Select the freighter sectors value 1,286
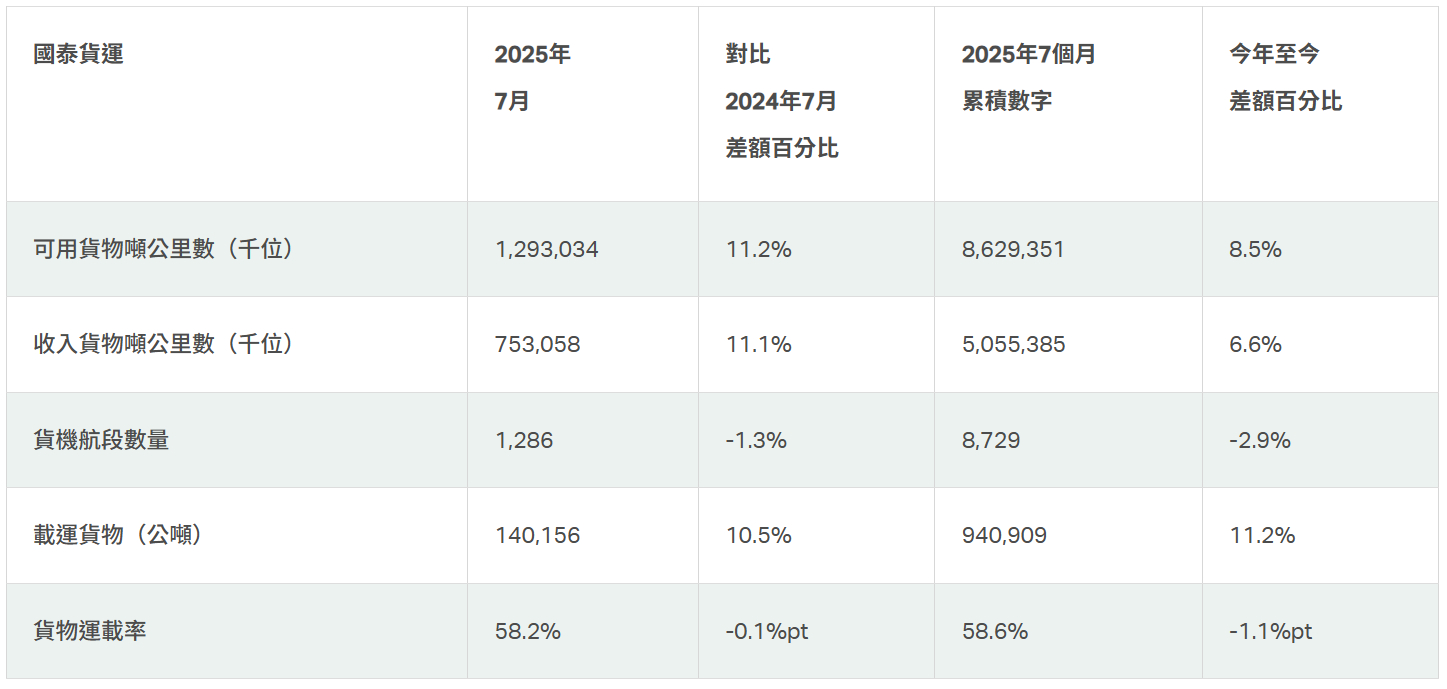This screenshot has height=689, width=1447. [x=524, y=440]
